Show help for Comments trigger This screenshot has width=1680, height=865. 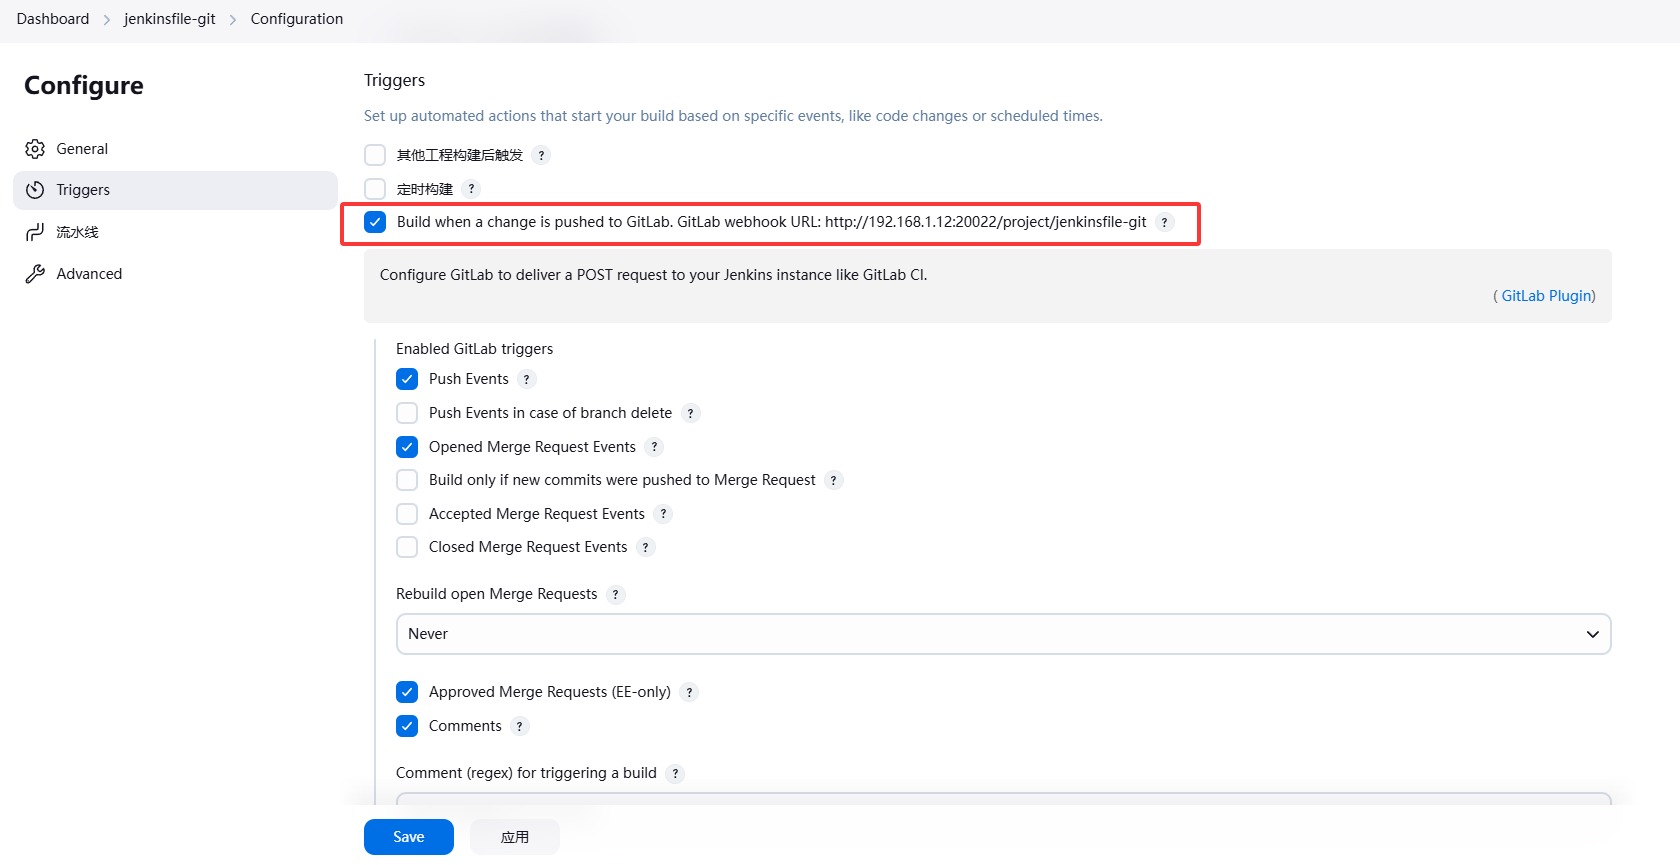click(x=519, y=726)
